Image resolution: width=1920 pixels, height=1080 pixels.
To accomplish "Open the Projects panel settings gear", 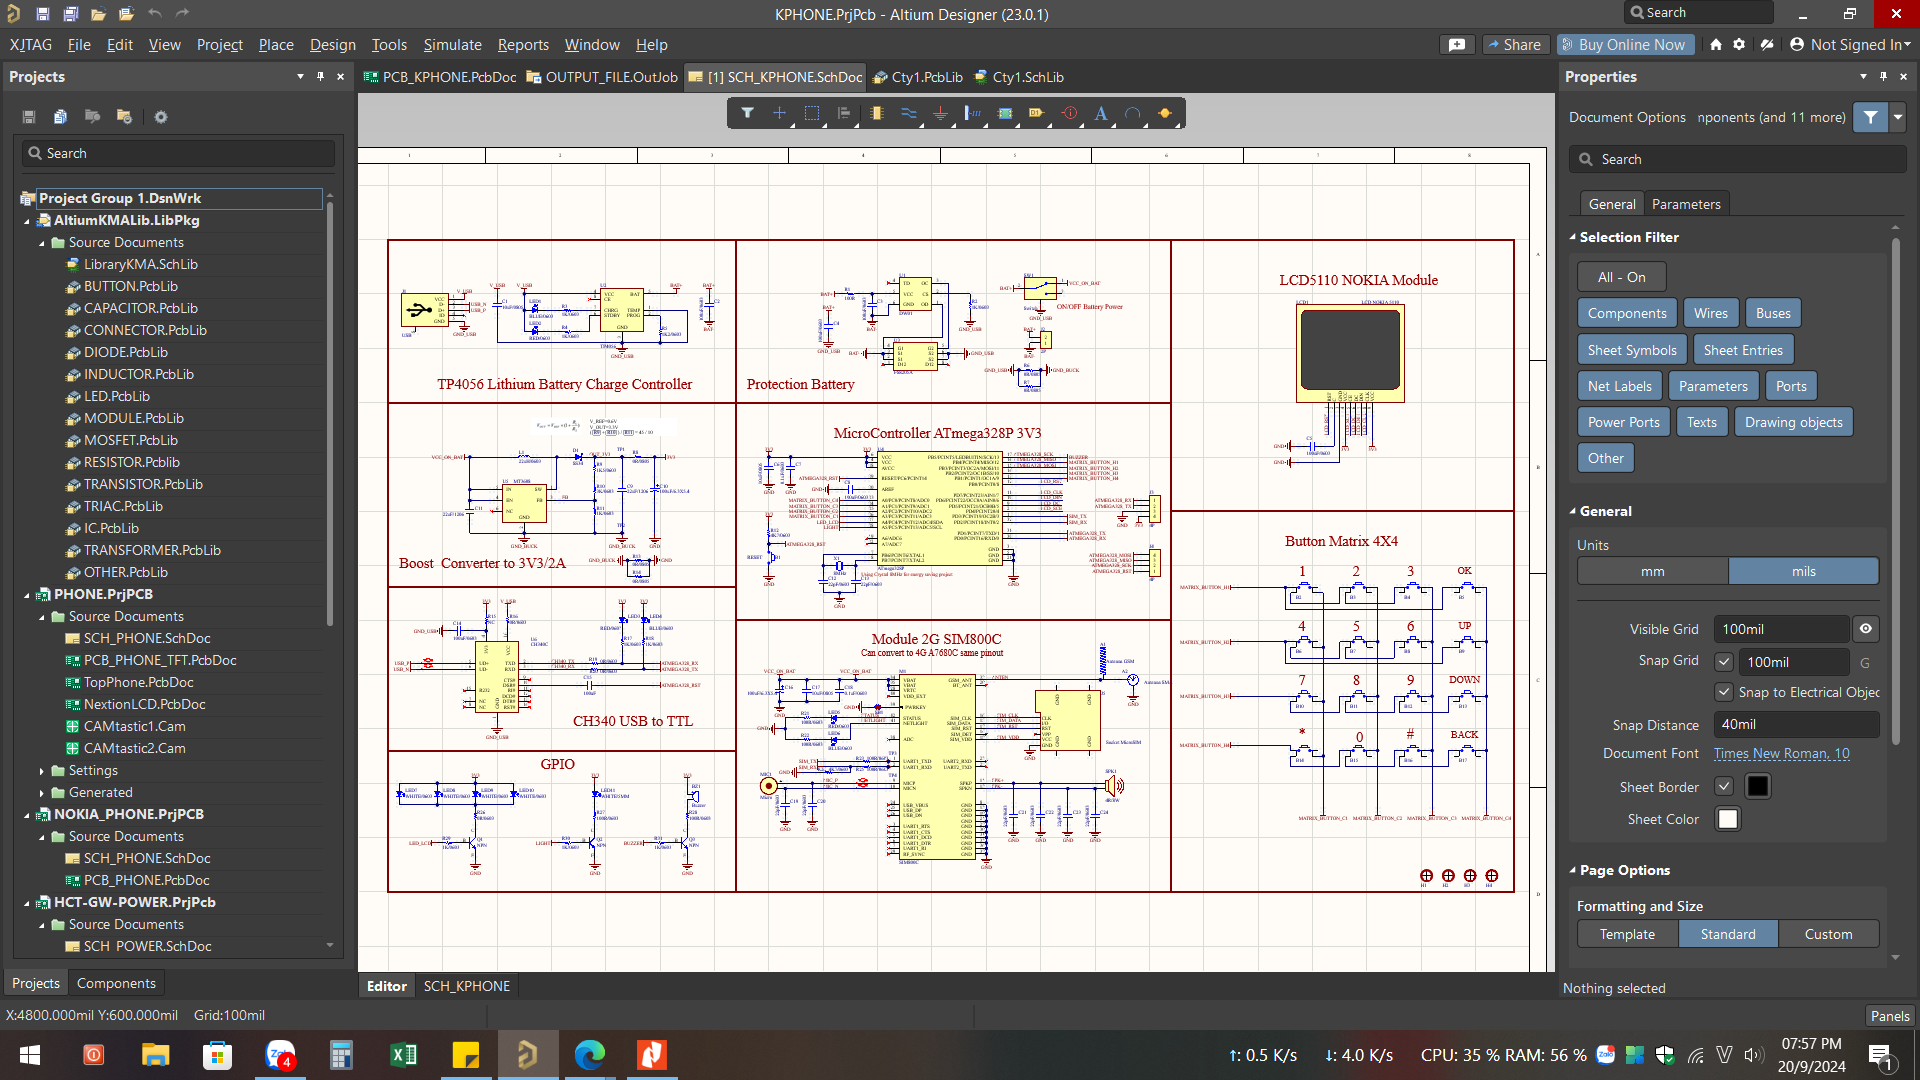I will (x=160, y=117).
